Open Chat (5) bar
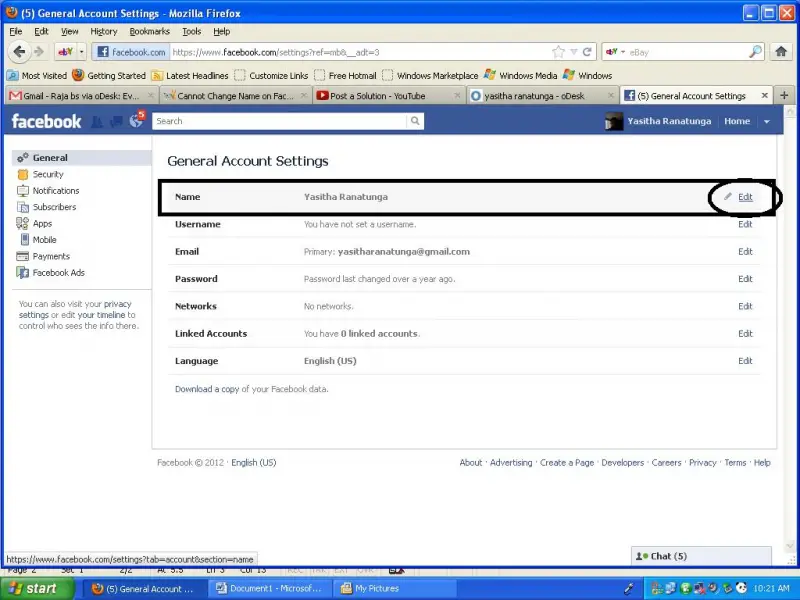 [701, 556]
